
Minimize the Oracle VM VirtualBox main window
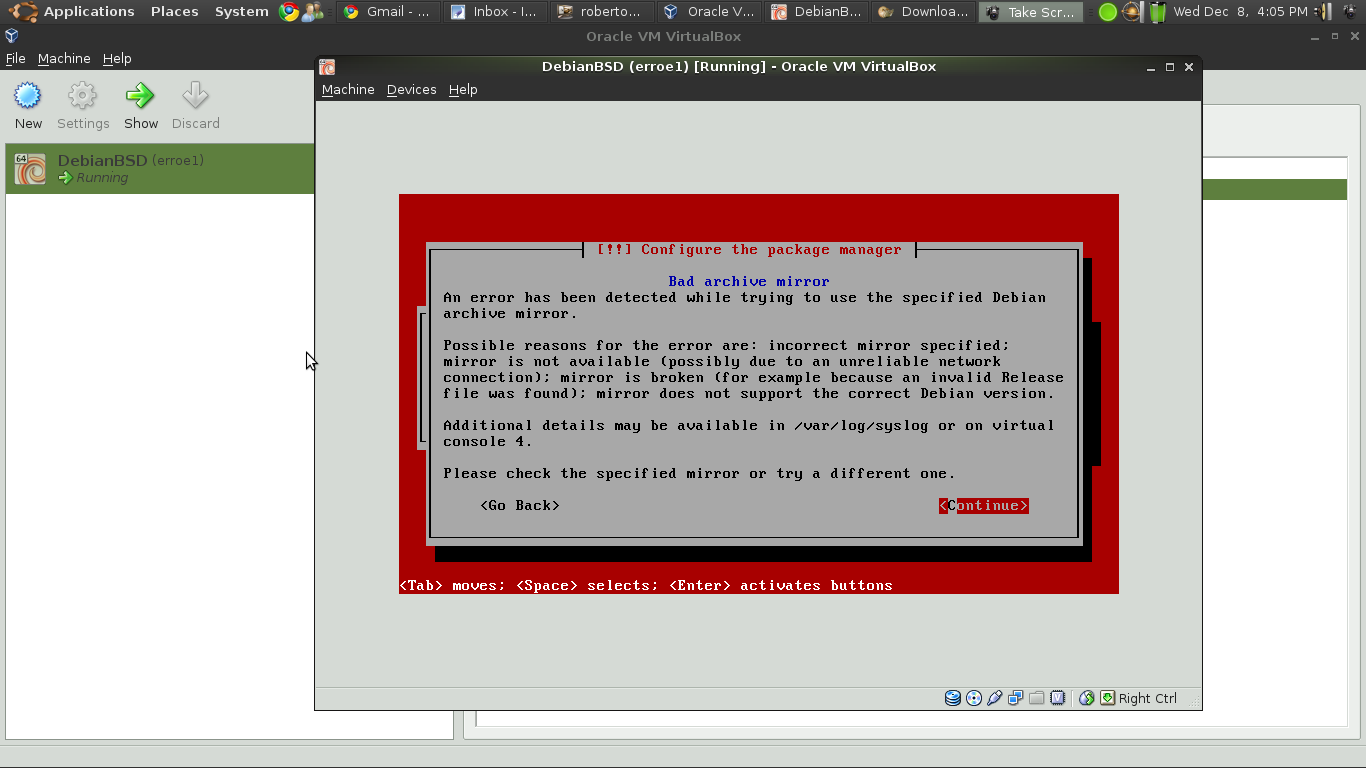point(1315,36)
